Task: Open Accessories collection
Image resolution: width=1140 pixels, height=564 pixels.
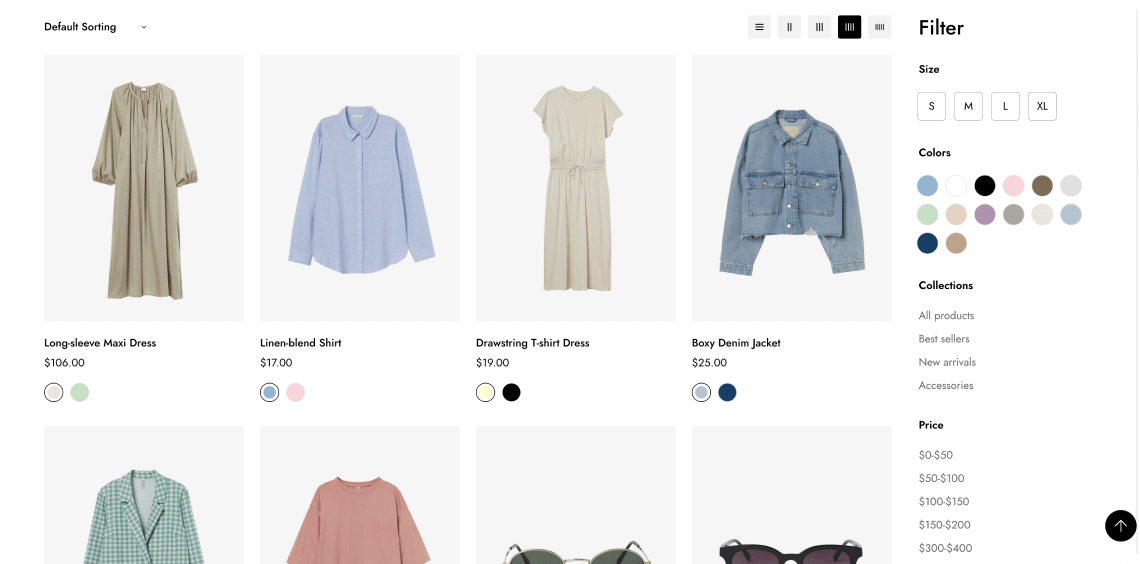Action: coord(945,385)
